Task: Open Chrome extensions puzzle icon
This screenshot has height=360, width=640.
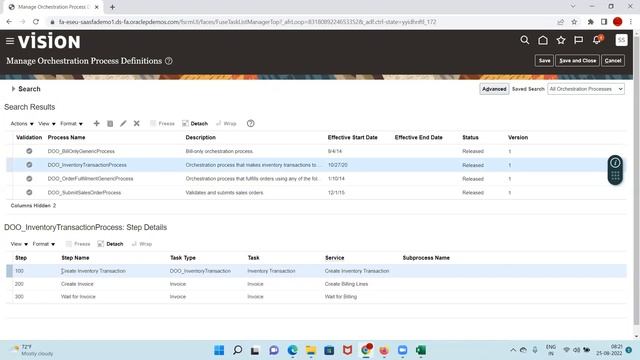Action: click(590, 22)
